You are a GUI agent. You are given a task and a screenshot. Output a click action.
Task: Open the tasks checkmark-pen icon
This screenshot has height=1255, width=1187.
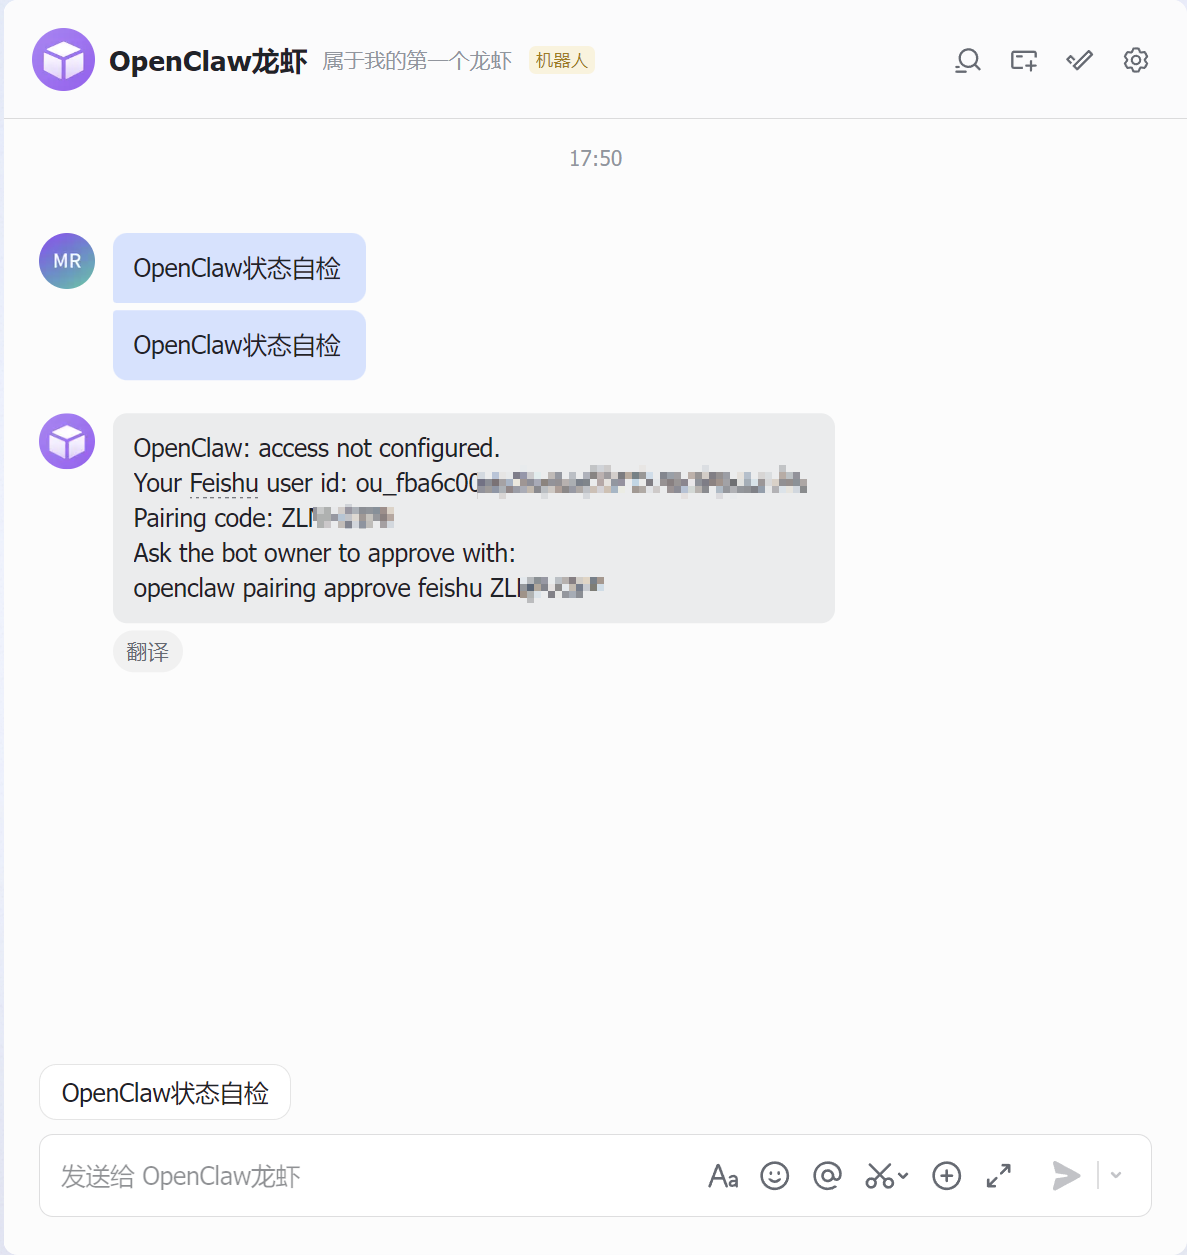click(1079, 61)
